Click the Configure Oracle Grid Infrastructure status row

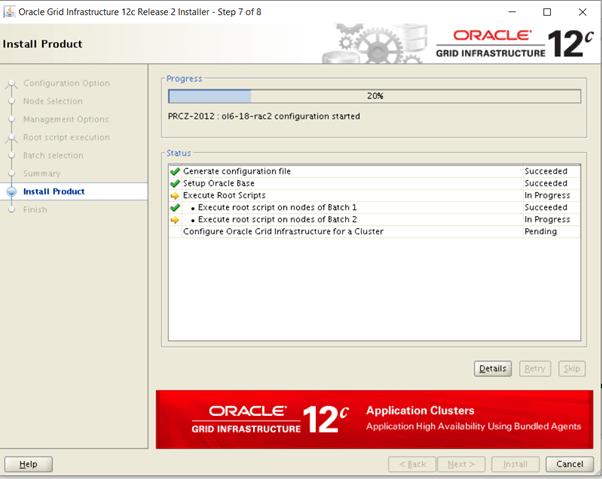coord(283,232)
